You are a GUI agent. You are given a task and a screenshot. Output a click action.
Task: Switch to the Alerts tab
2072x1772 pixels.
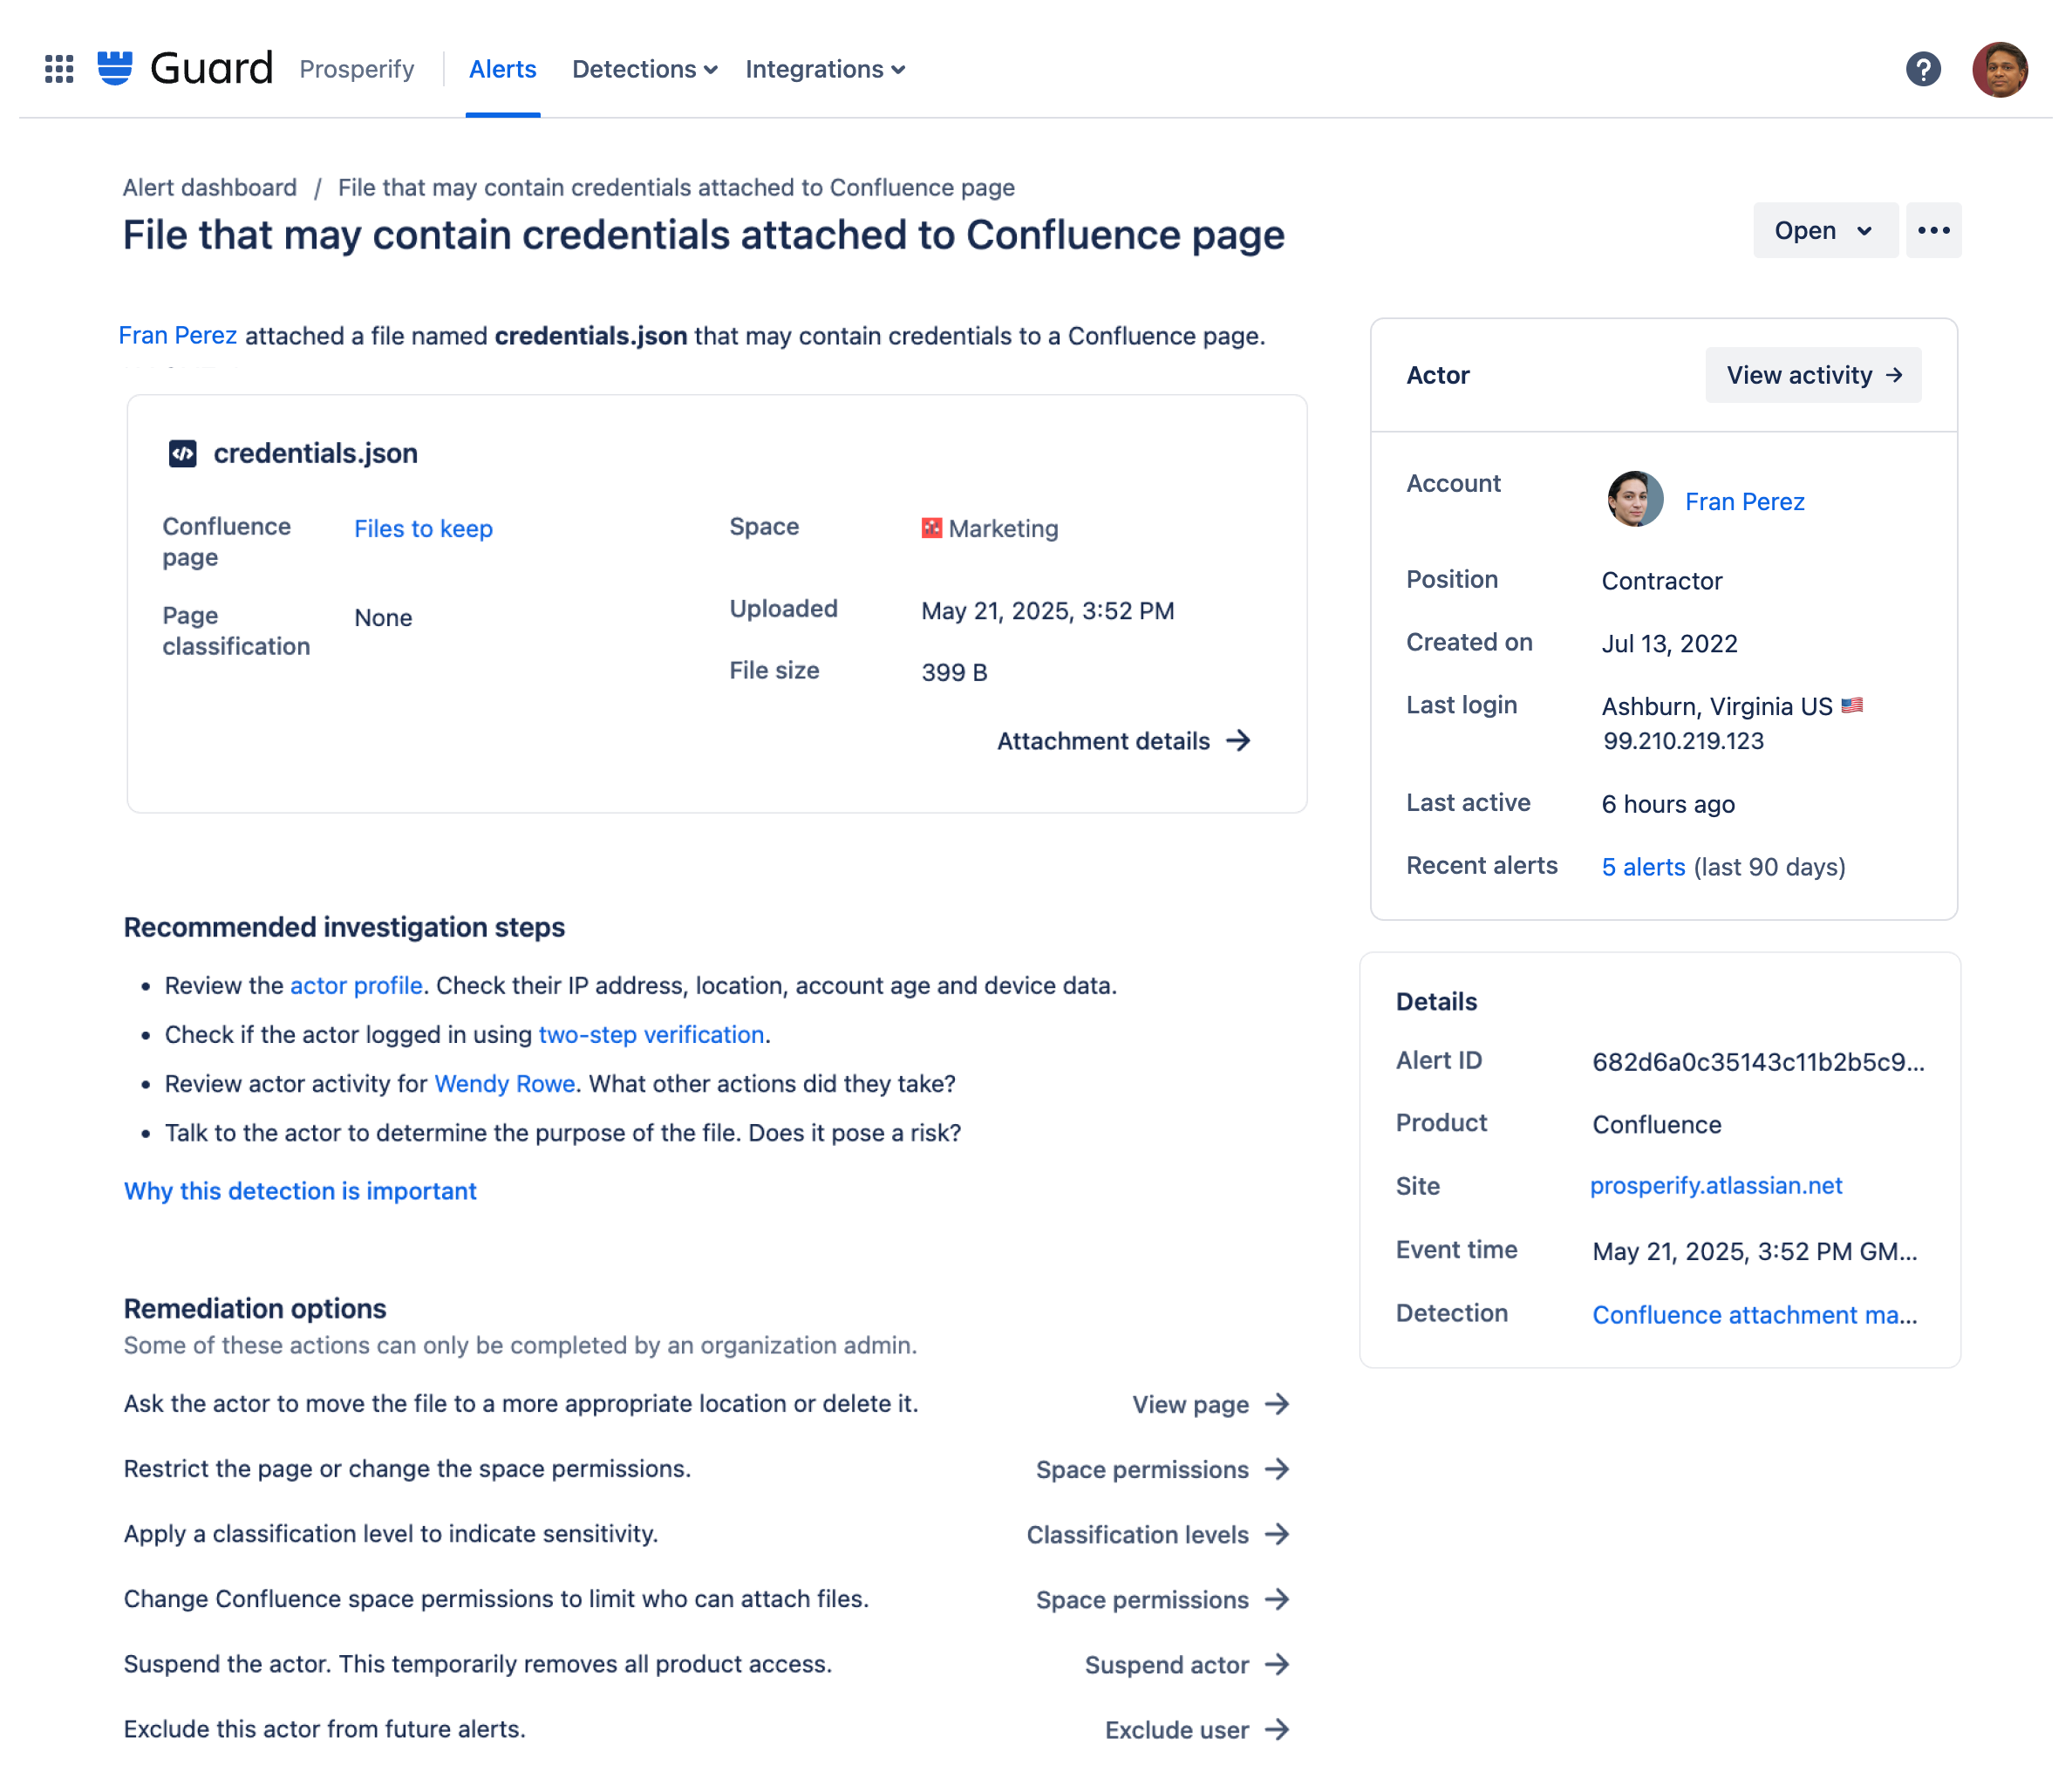point(502,69)
